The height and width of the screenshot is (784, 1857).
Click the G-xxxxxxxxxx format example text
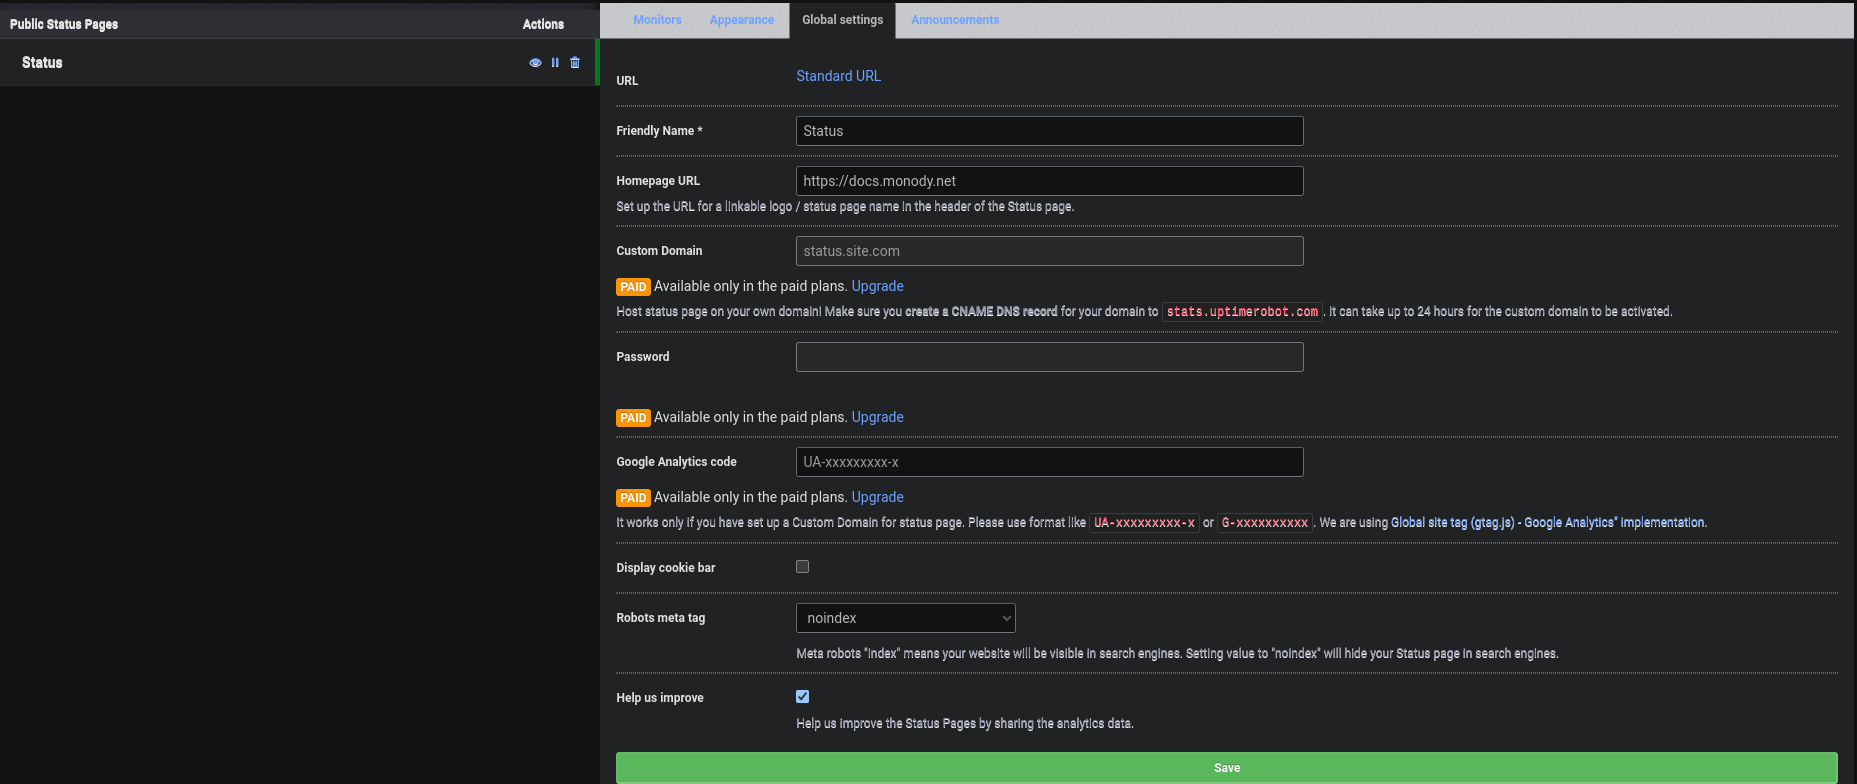coord(1265,523)
